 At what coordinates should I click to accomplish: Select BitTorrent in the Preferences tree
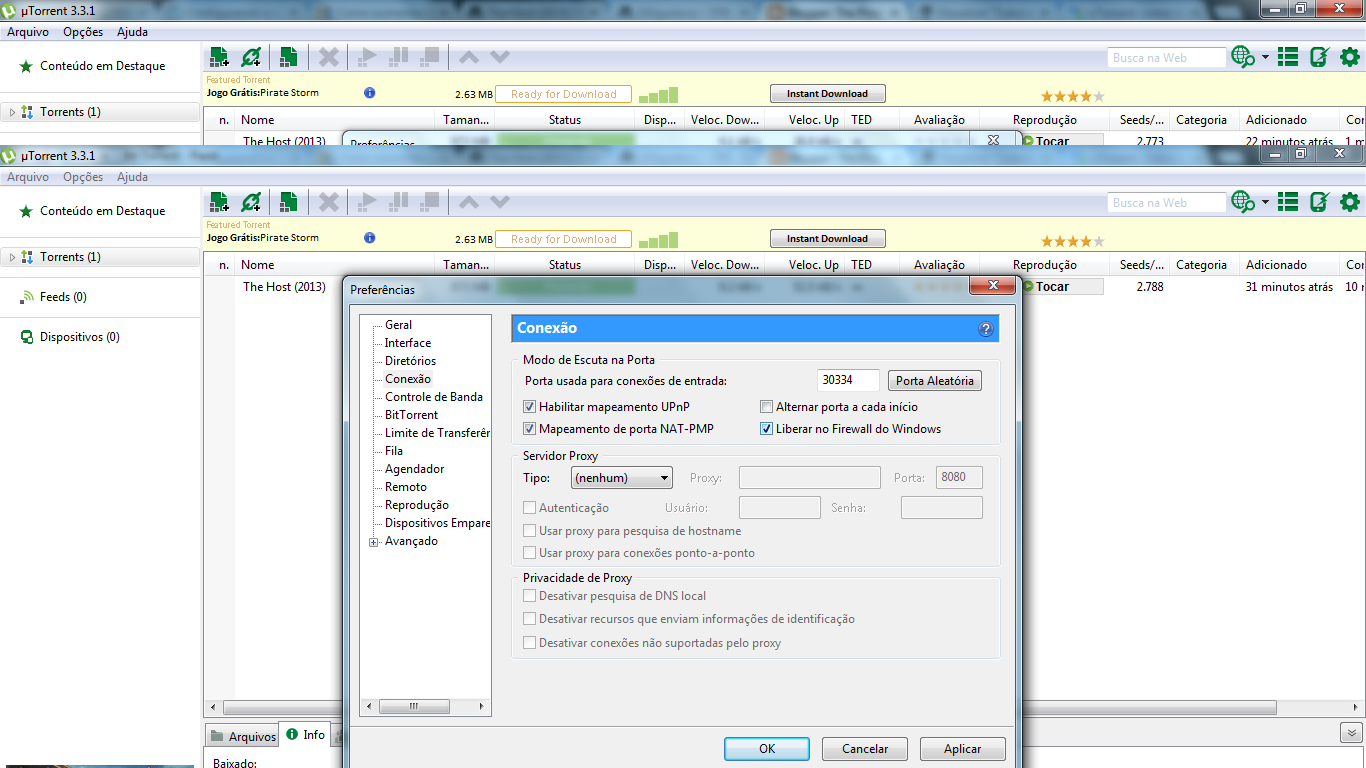pos(412,415)
